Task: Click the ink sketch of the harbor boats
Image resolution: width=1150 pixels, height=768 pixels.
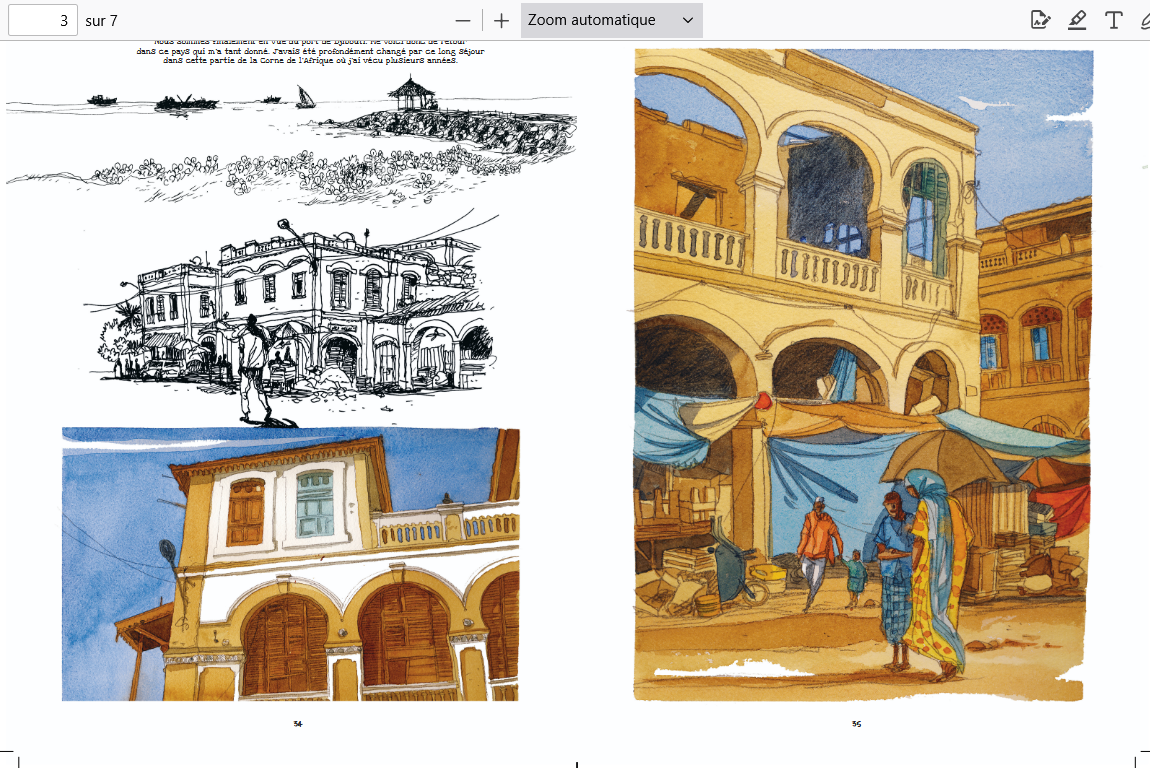Action: pos(291,139)
